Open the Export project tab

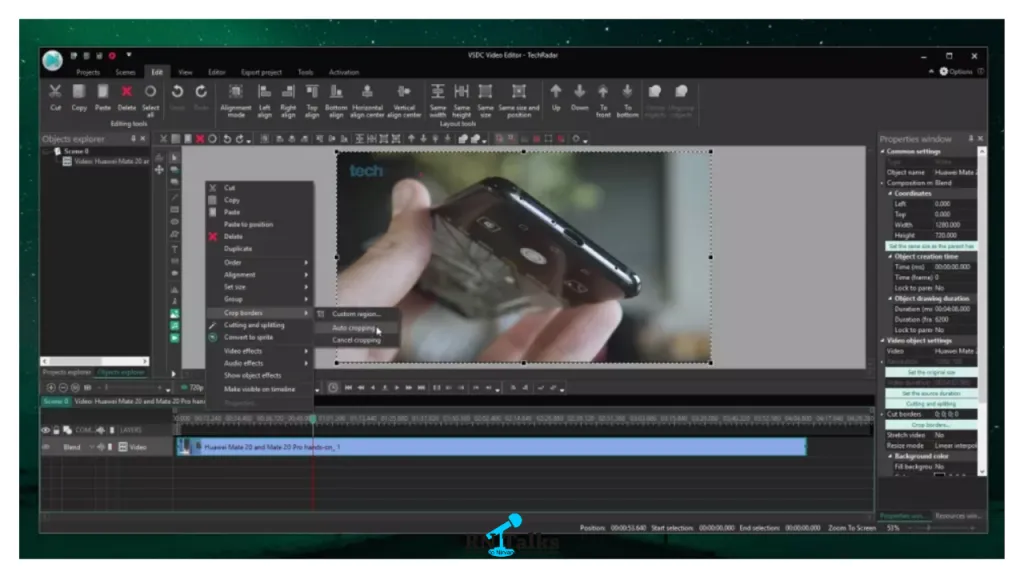[261, 72]
